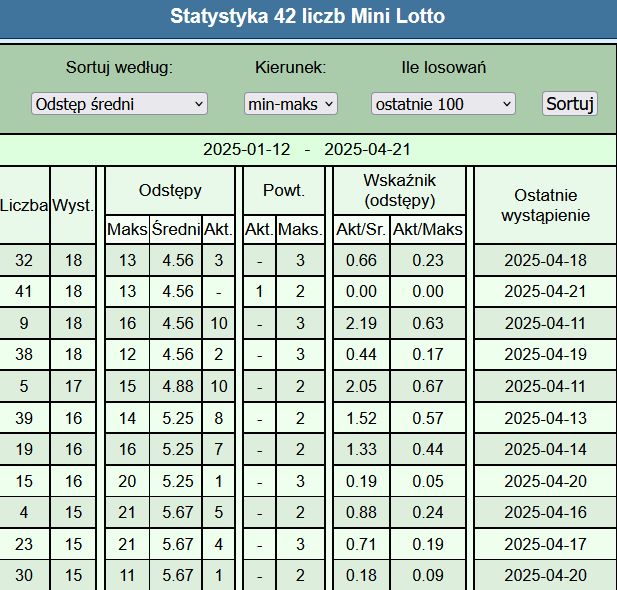Click Akt/Maks value 0.17 in row 38
Viewport: 617px width, 590px height.
(428, 355)
